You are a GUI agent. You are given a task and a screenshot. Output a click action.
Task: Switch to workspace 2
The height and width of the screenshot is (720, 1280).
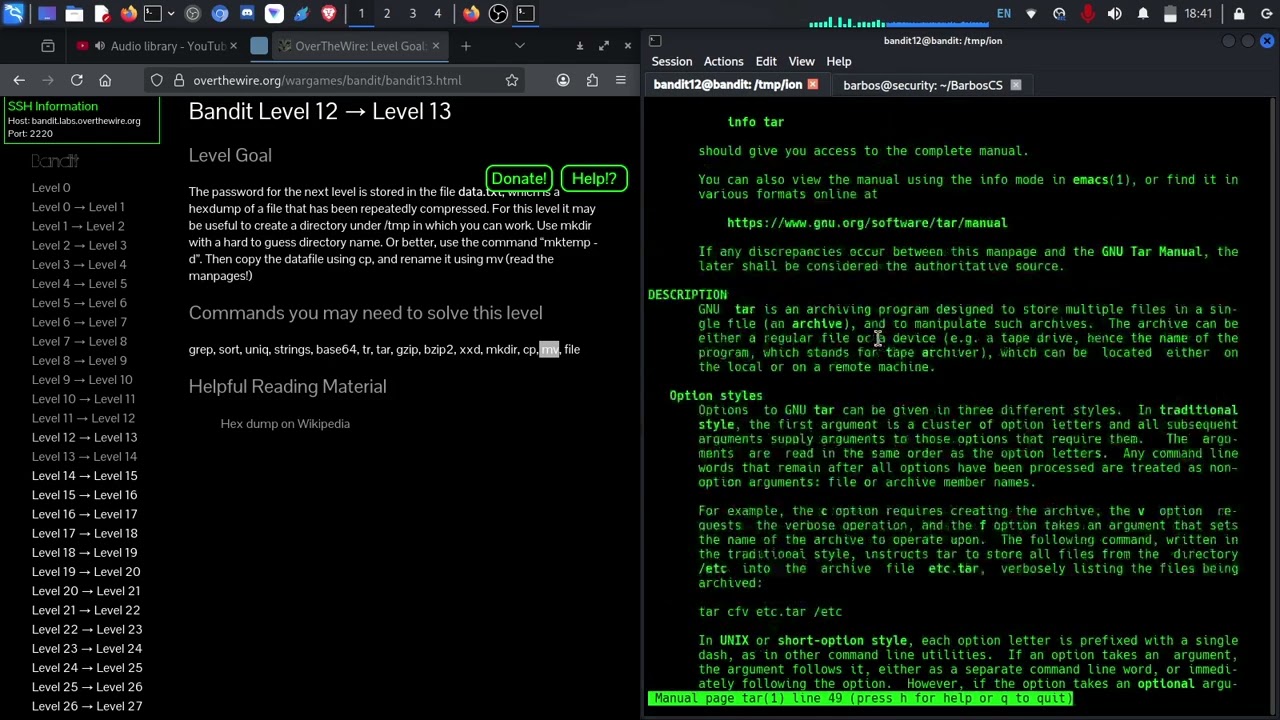click(x=387, y=14)
